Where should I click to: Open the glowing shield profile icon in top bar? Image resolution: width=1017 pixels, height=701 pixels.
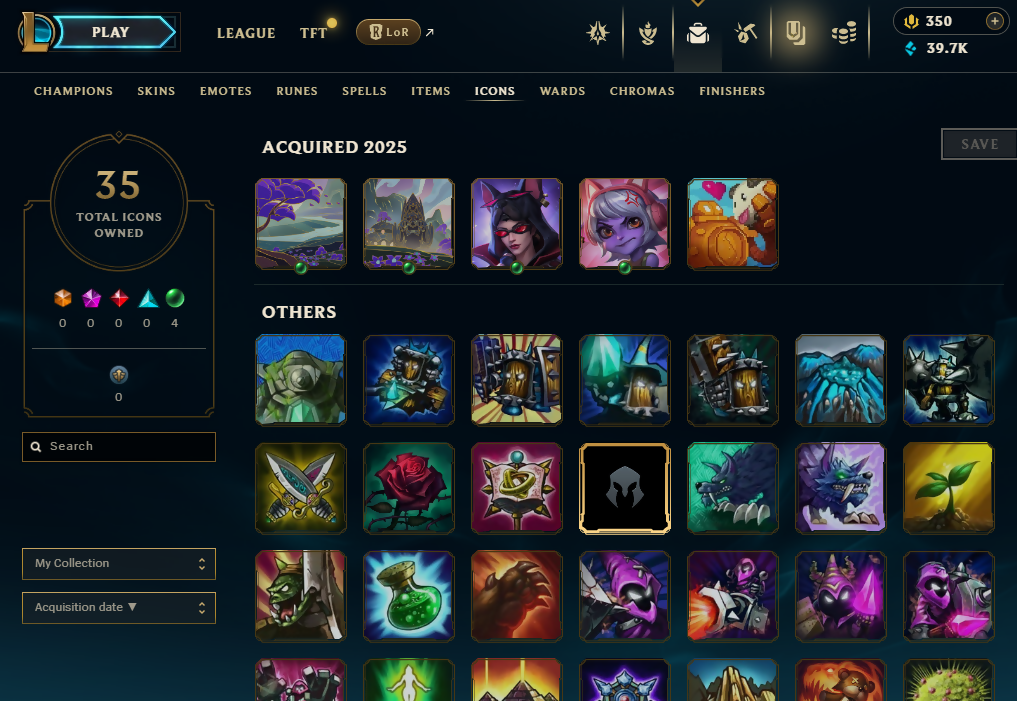click(795, 32)
